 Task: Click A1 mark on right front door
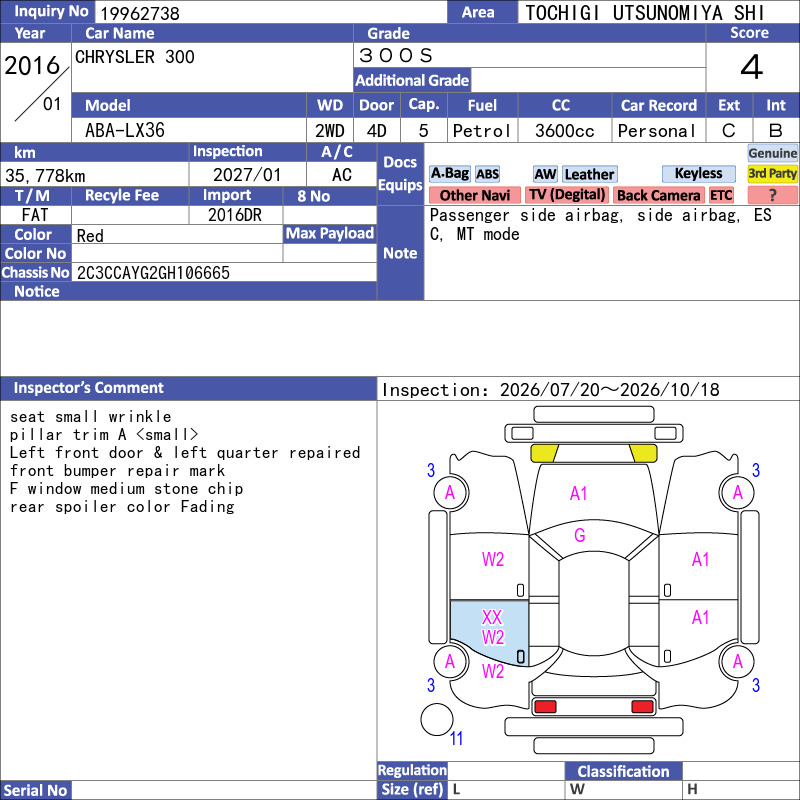pos(701,559)
